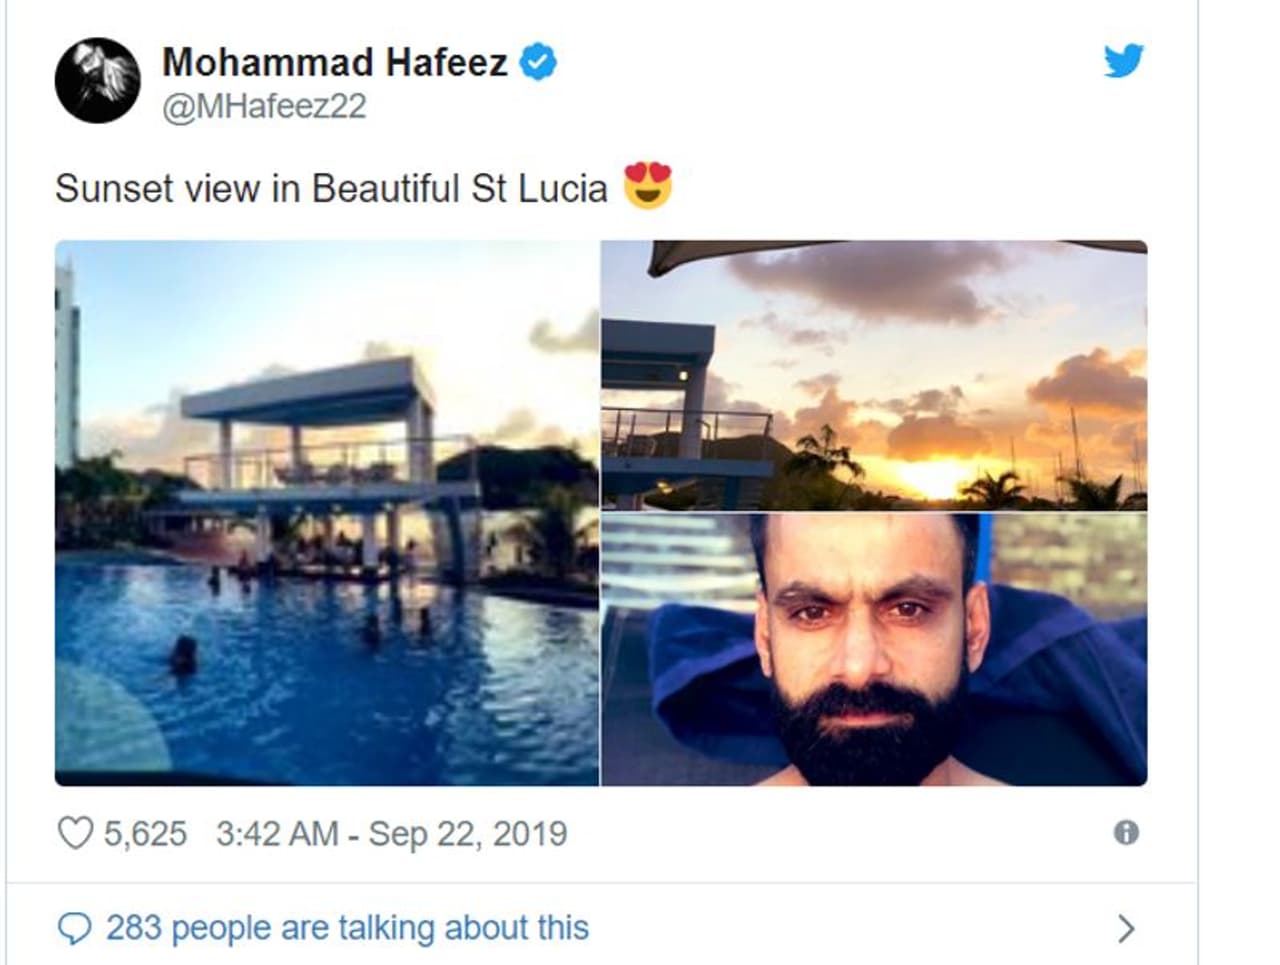Expand the conversation with the right chevron

point(1126,929)
